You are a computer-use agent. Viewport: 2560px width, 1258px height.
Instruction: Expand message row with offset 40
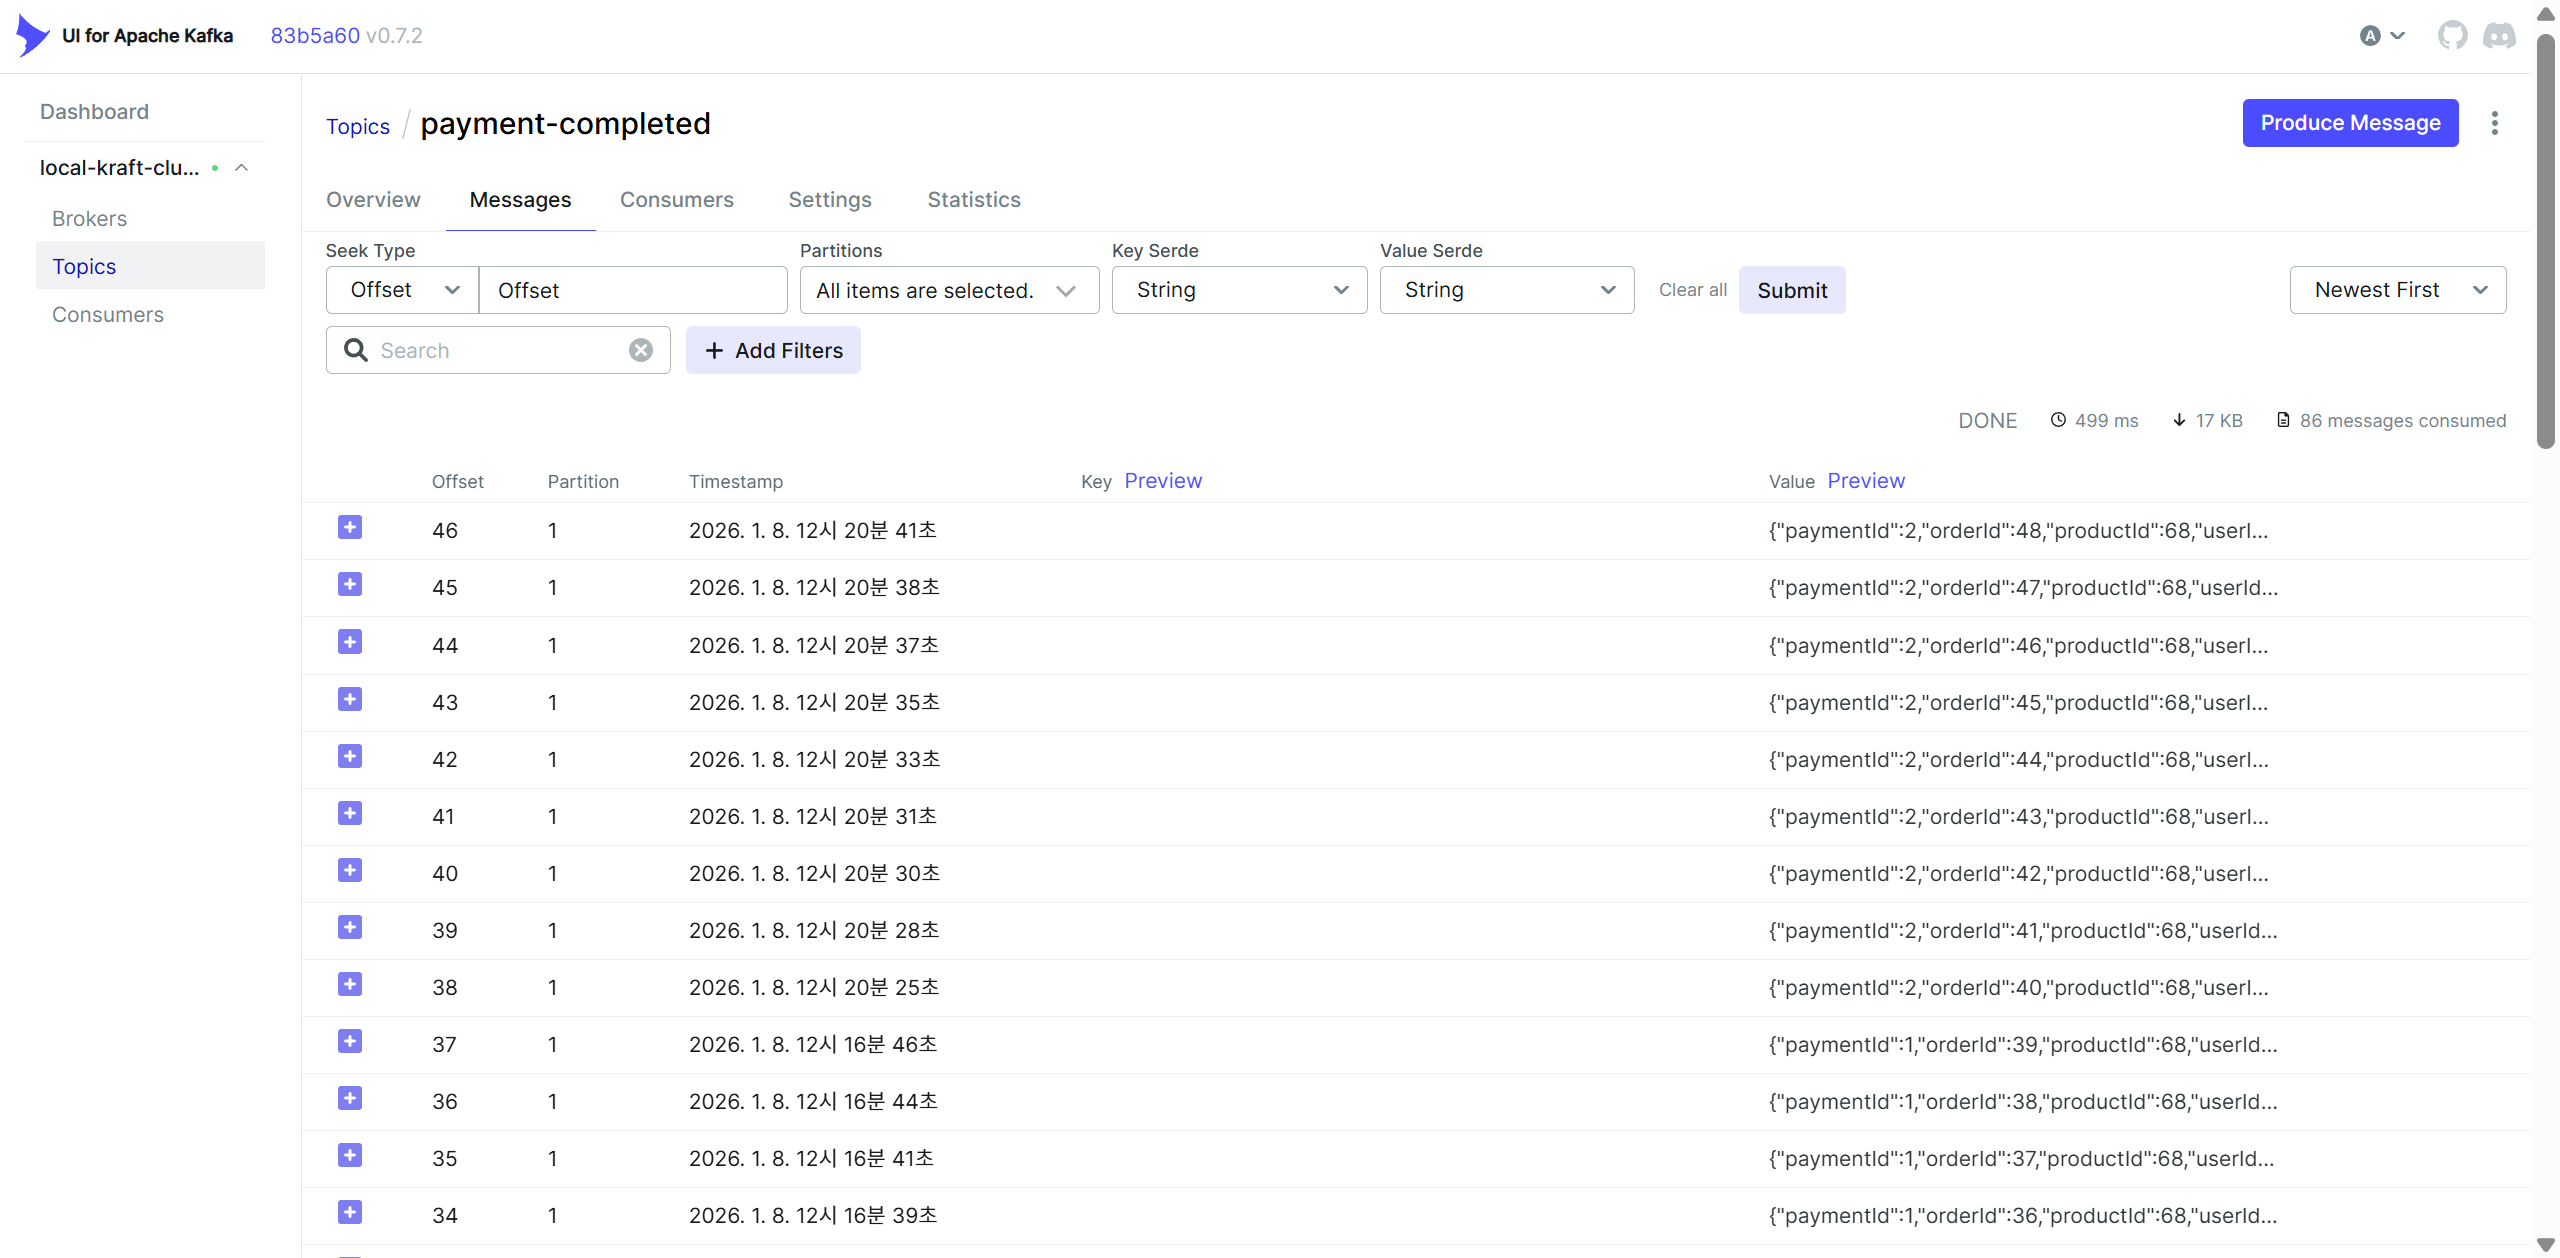pos(350,871)
